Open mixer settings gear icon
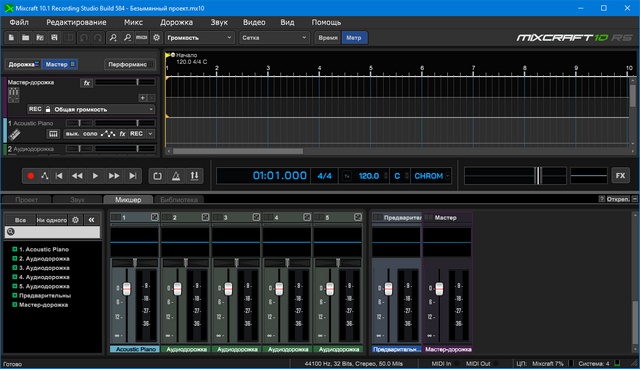This screenshot has width=640, height=369. point(76,220)
